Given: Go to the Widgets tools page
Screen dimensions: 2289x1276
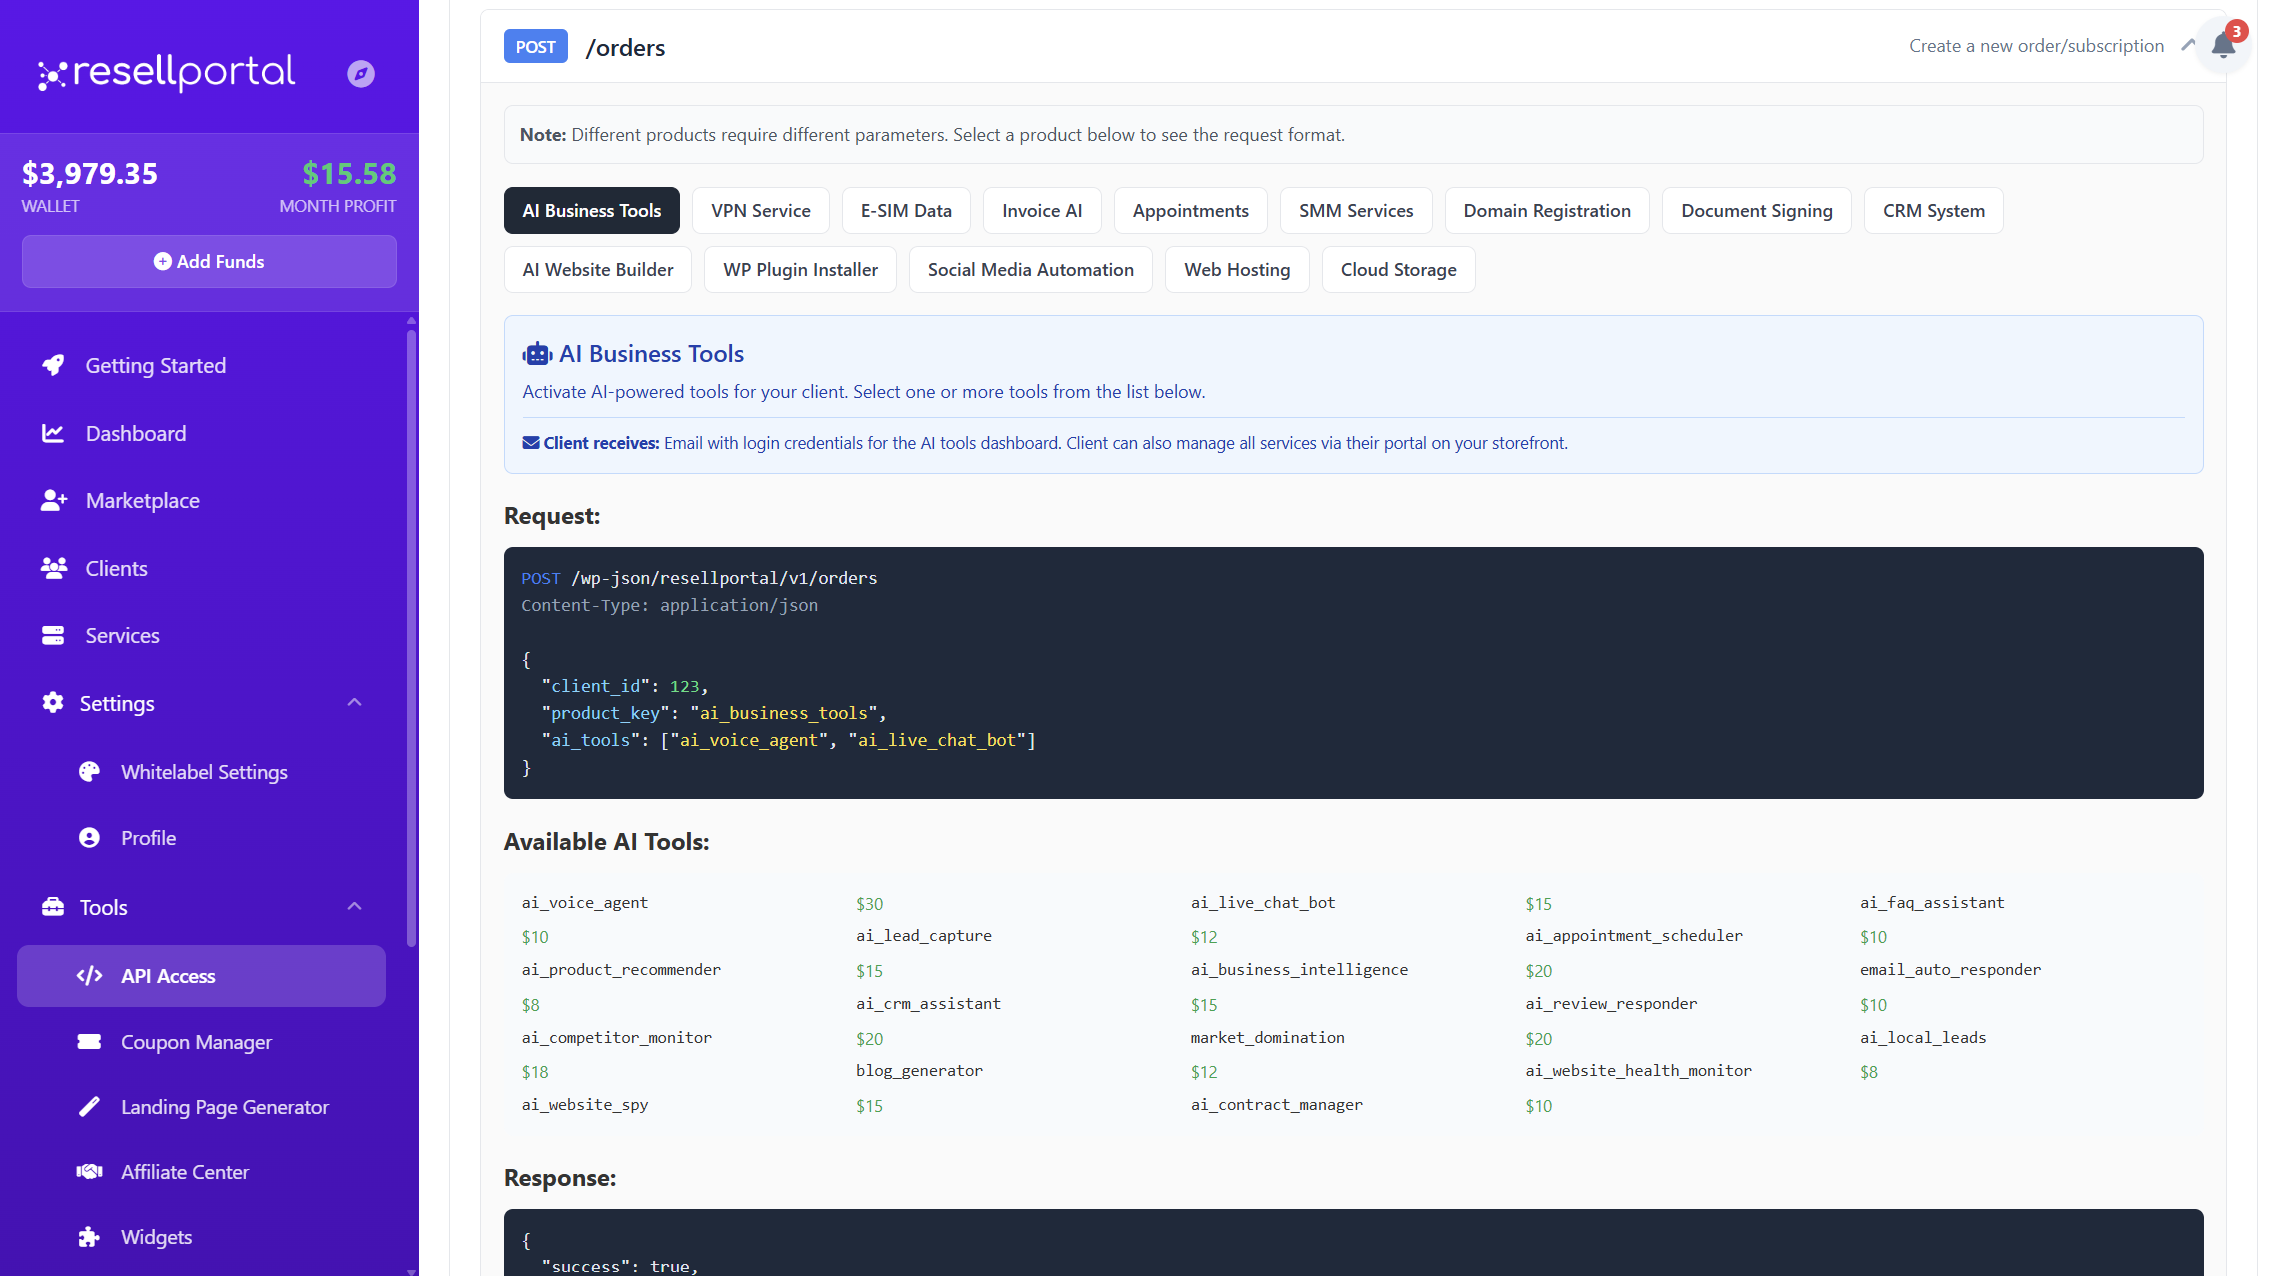Looking at the screenshot, I should (x=156, y=1237).
